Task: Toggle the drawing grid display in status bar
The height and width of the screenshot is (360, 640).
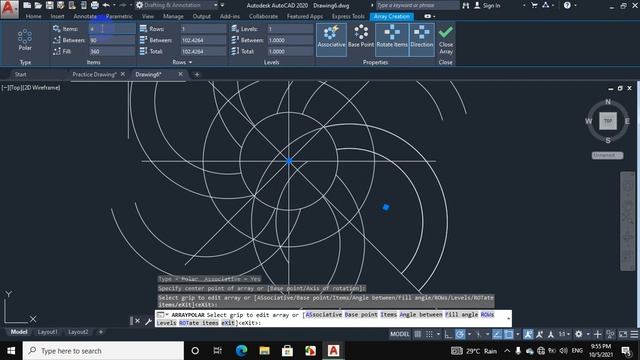Action: (418, 334)
